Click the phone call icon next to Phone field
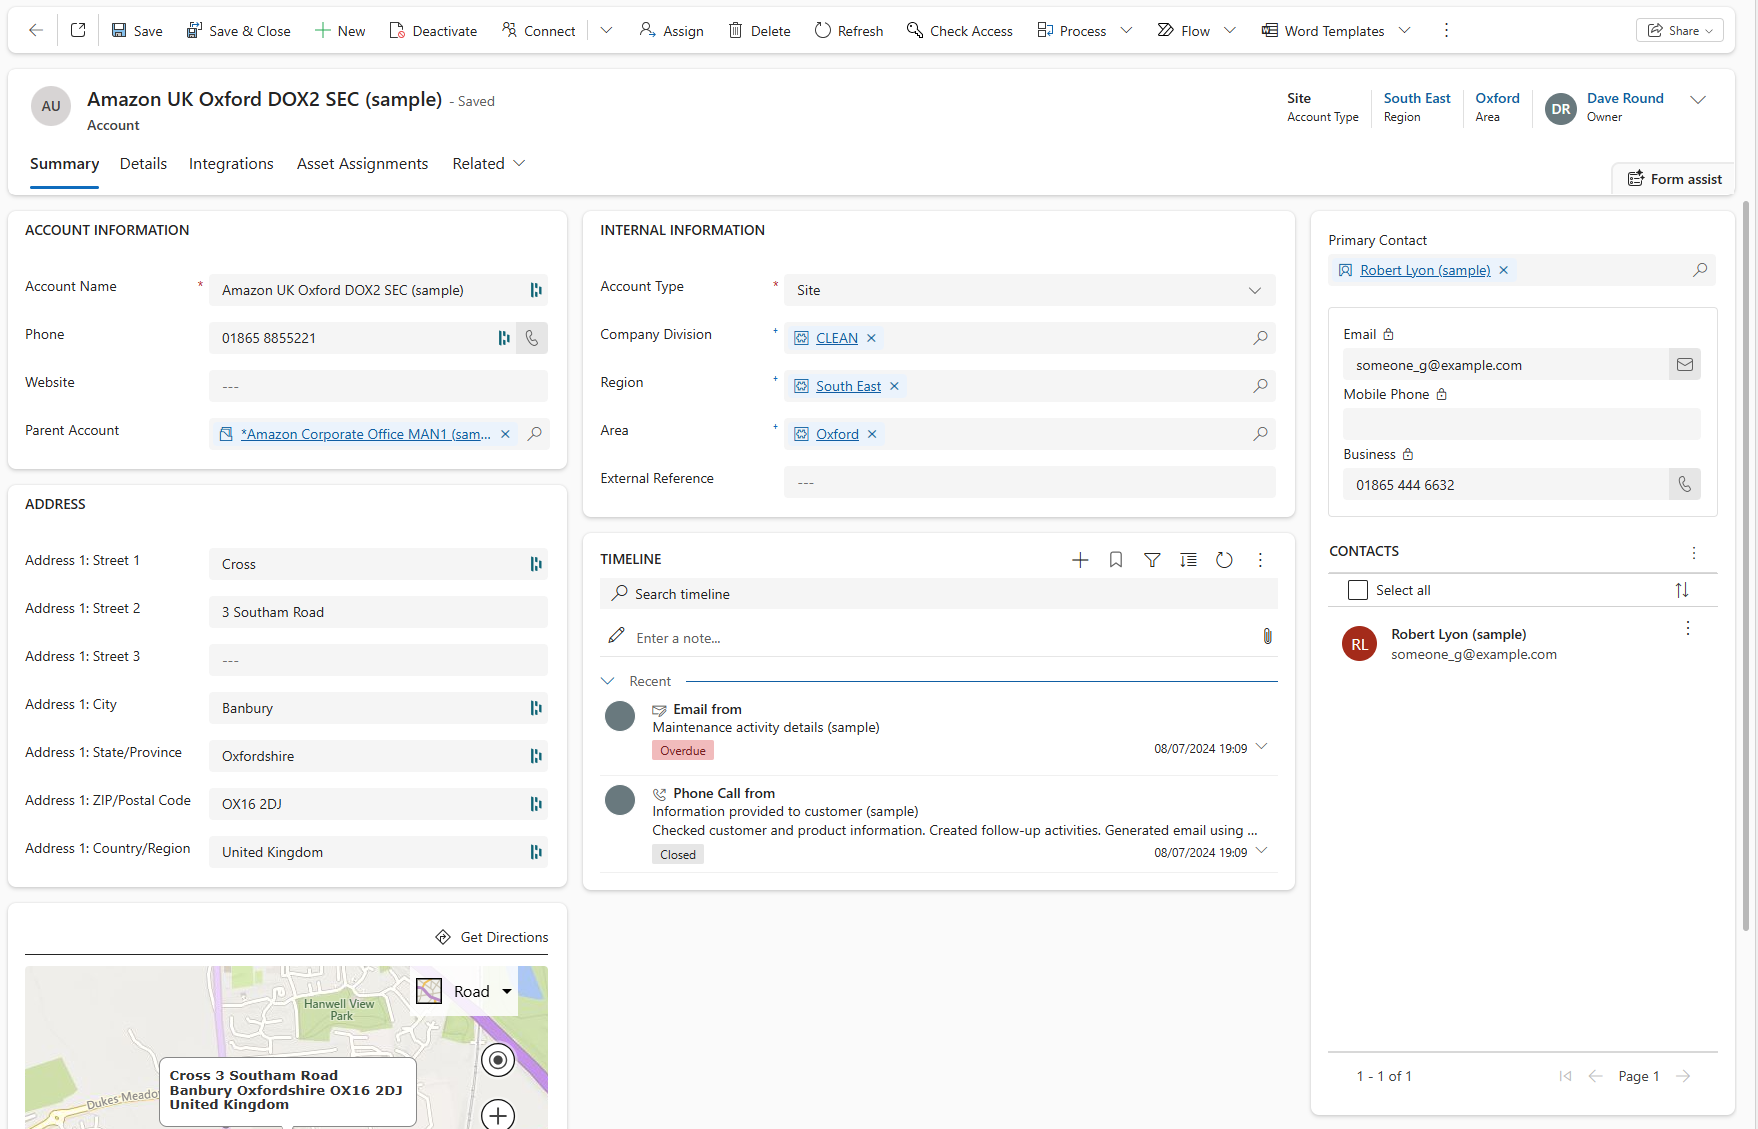1758x1129 pixels. click(532, 338)
